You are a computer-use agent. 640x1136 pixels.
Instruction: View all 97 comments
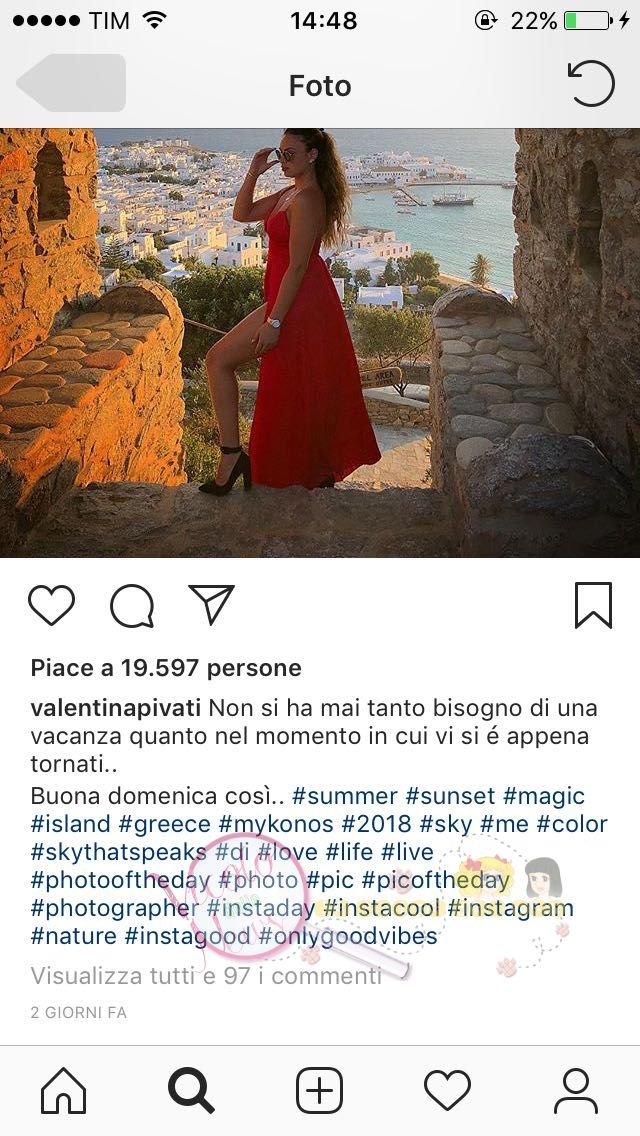(206, 976)
